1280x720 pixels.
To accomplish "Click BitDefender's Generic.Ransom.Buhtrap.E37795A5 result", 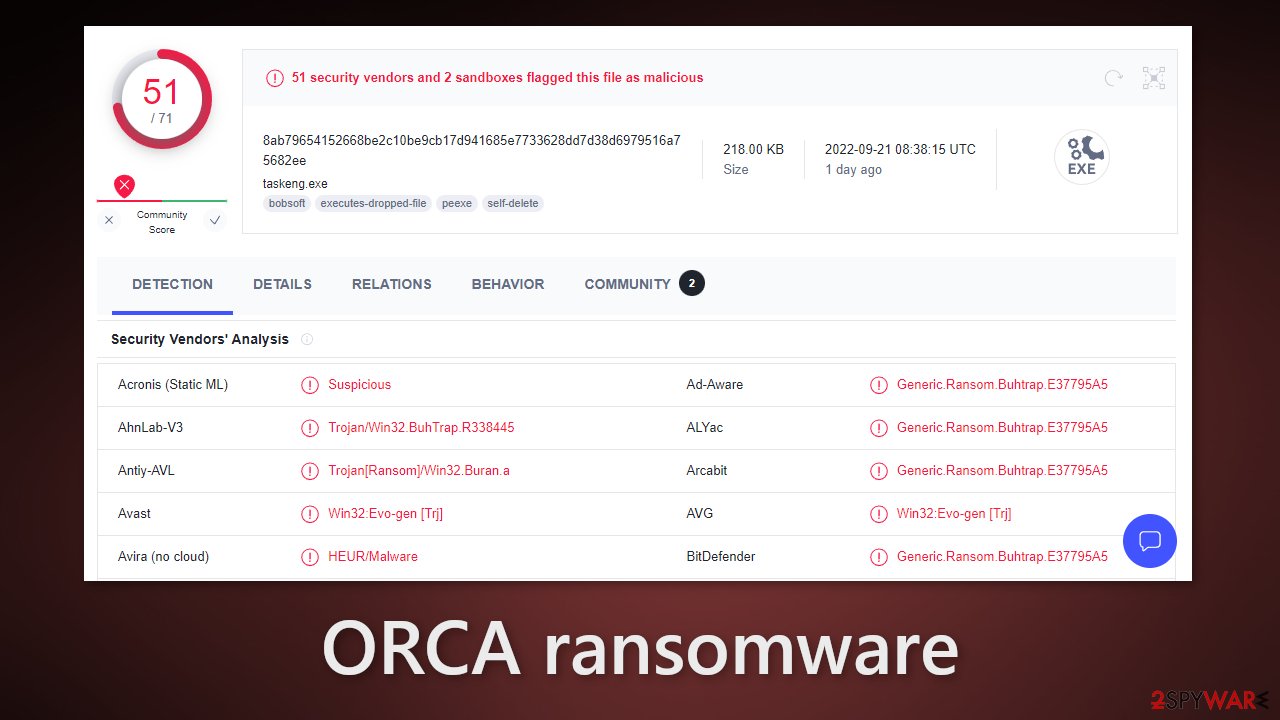I will click(x=1002, y=556).
